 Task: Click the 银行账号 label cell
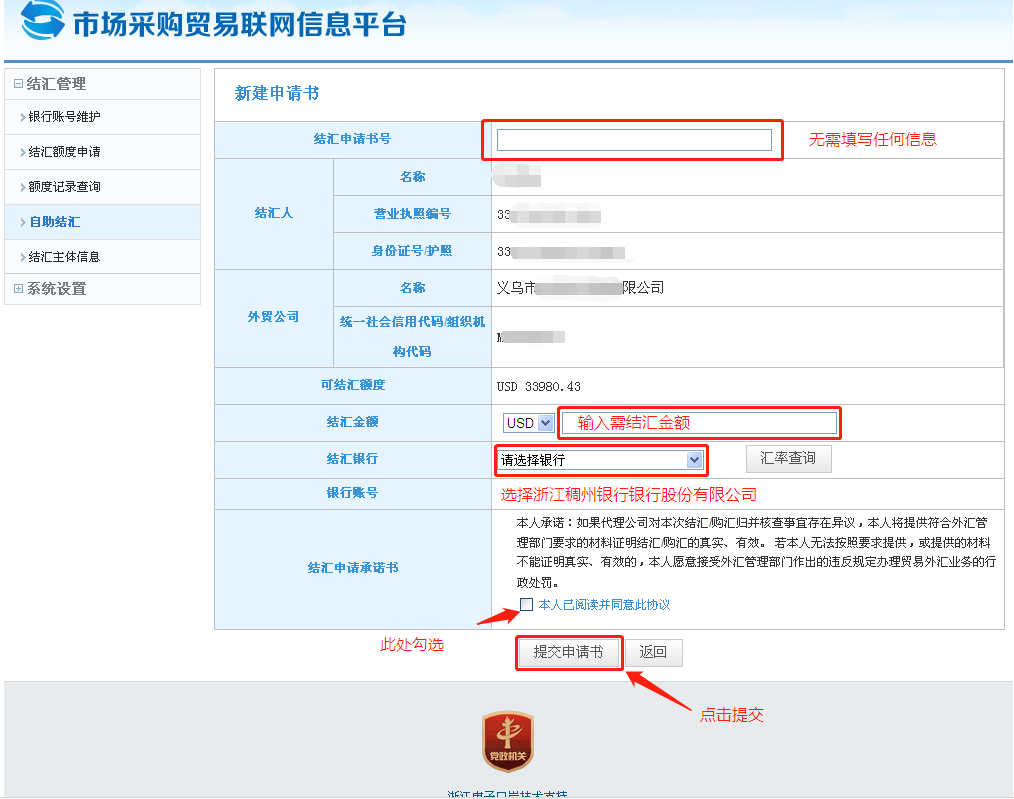tap(353, 493)
